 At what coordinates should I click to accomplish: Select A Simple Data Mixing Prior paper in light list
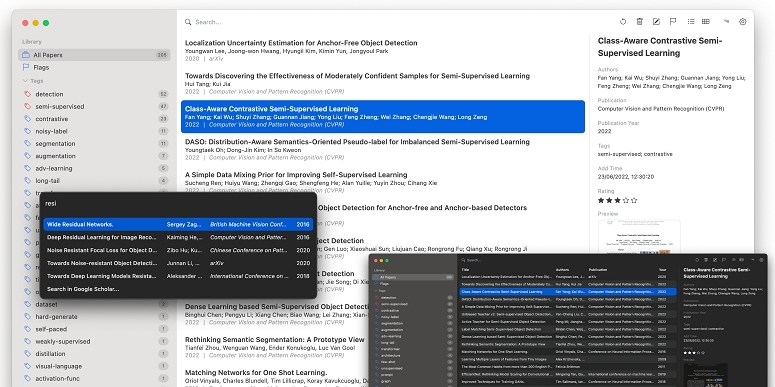(383, 182)
